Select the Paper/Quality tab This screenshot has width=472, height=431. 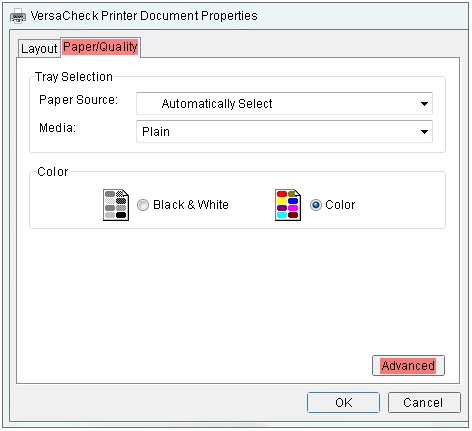click(x=100, y=47)
